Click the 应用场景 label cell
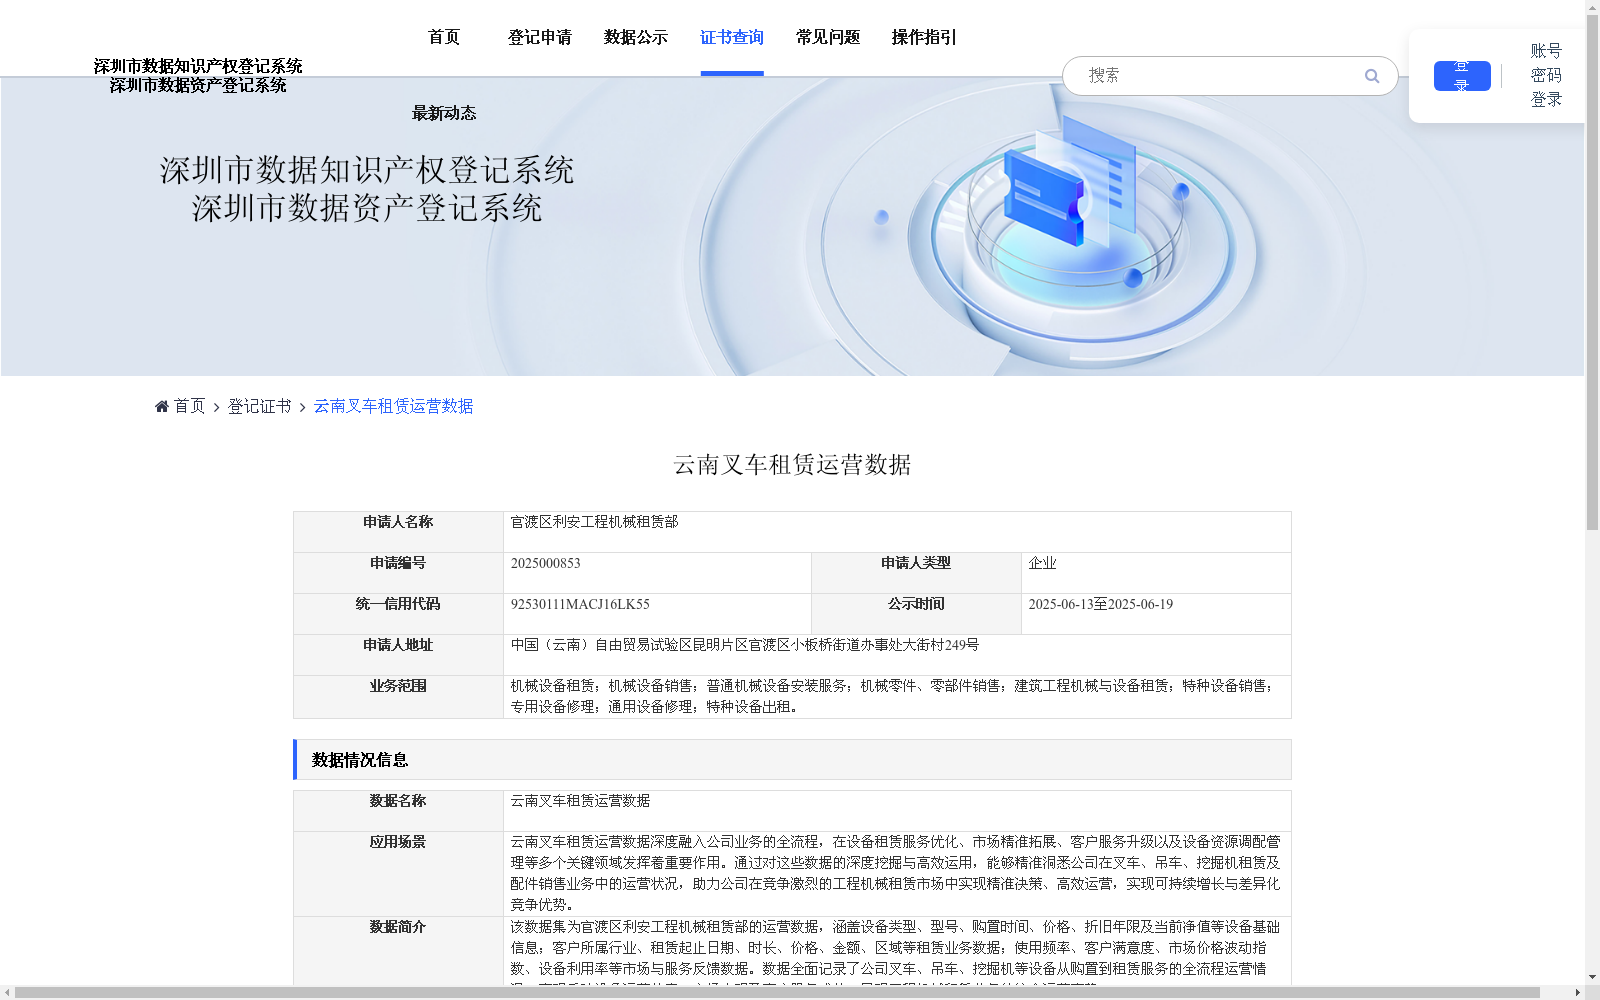Screen dimensions: 1600x1000 [398, 874]
